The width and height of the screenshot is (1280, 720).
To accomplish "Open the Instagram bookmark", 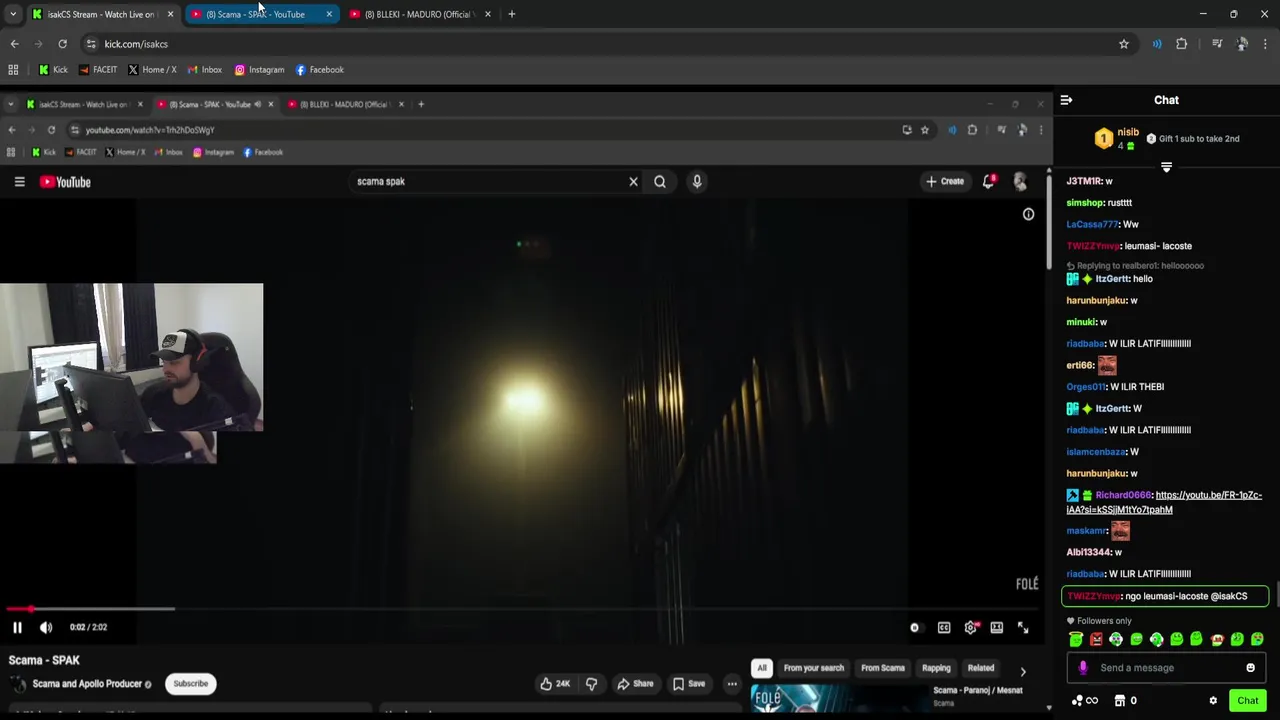I will tap(260, 70).
